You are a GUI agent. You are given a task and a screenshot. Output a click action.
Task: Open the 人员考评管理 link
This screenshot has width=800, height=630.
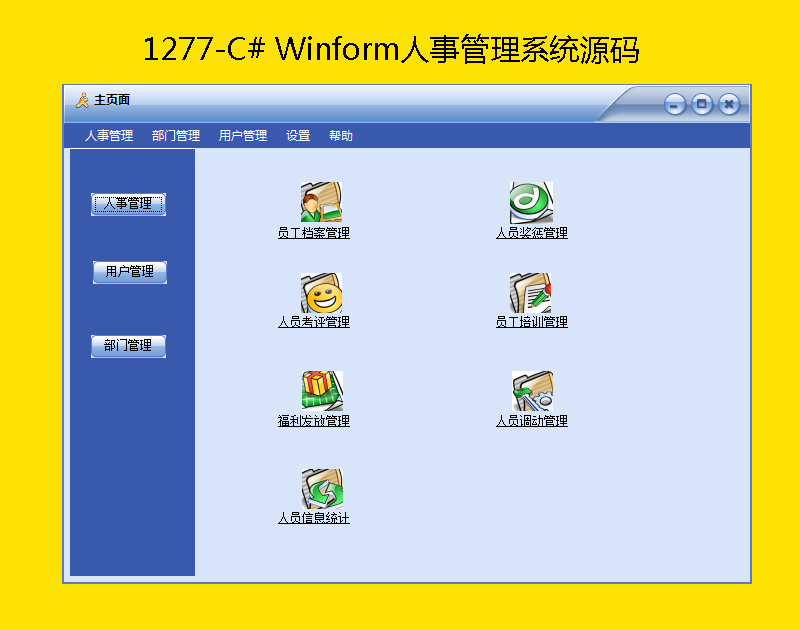314,322
